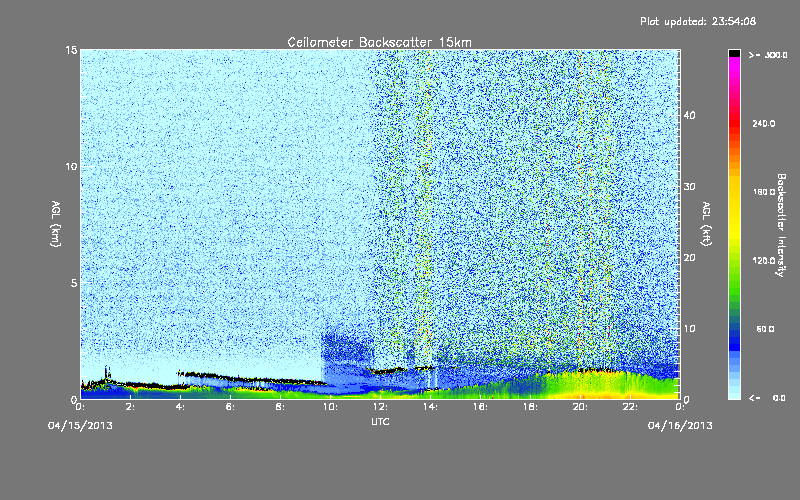Click the "18:" hour tick label

pos(530,407)
